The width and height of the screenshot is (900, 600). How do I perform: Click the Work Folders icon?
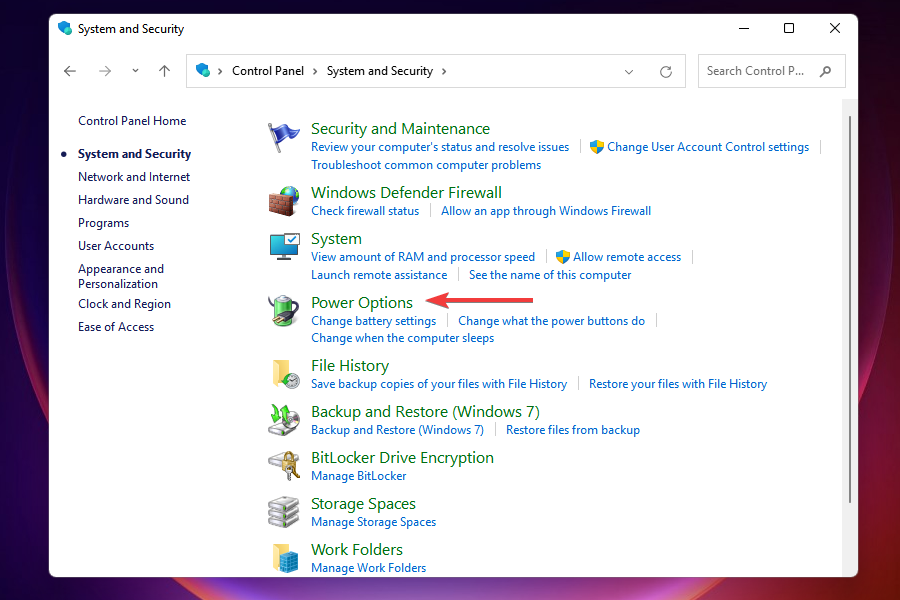click(x=286, y=558)
